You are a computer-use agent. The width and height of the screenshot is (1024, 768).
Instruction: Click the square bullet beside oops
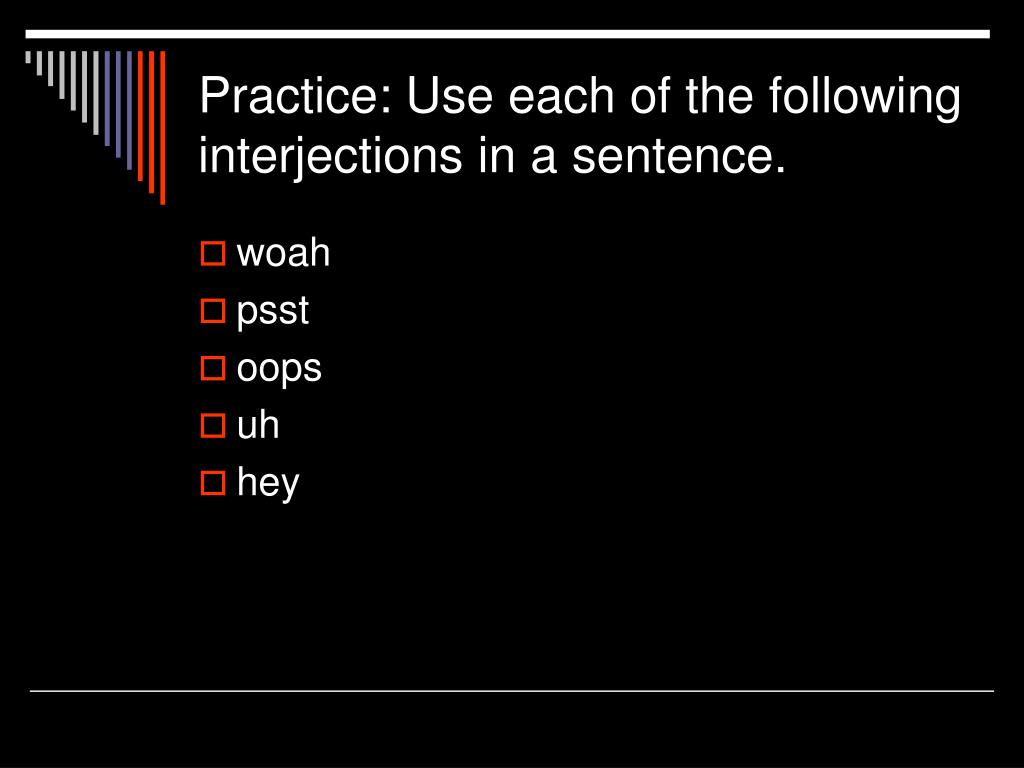pos(213,368)
